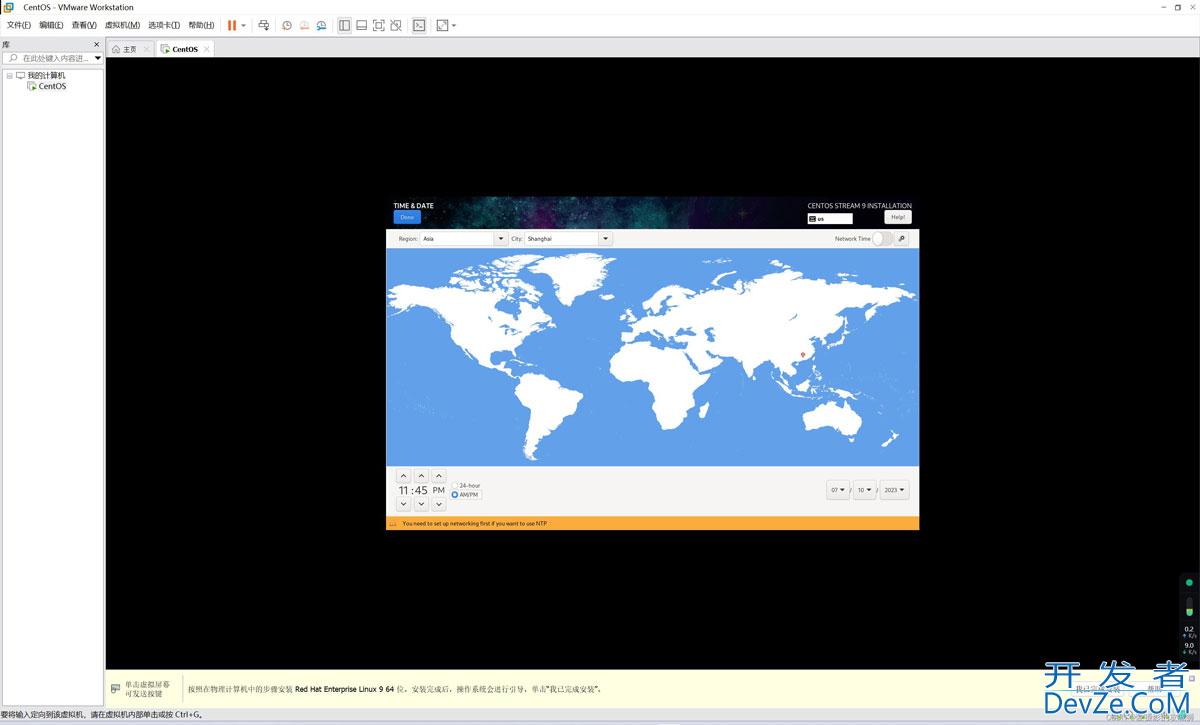
Task: Open the dropdown arrow next to Pause
Action: pos(243,25)
